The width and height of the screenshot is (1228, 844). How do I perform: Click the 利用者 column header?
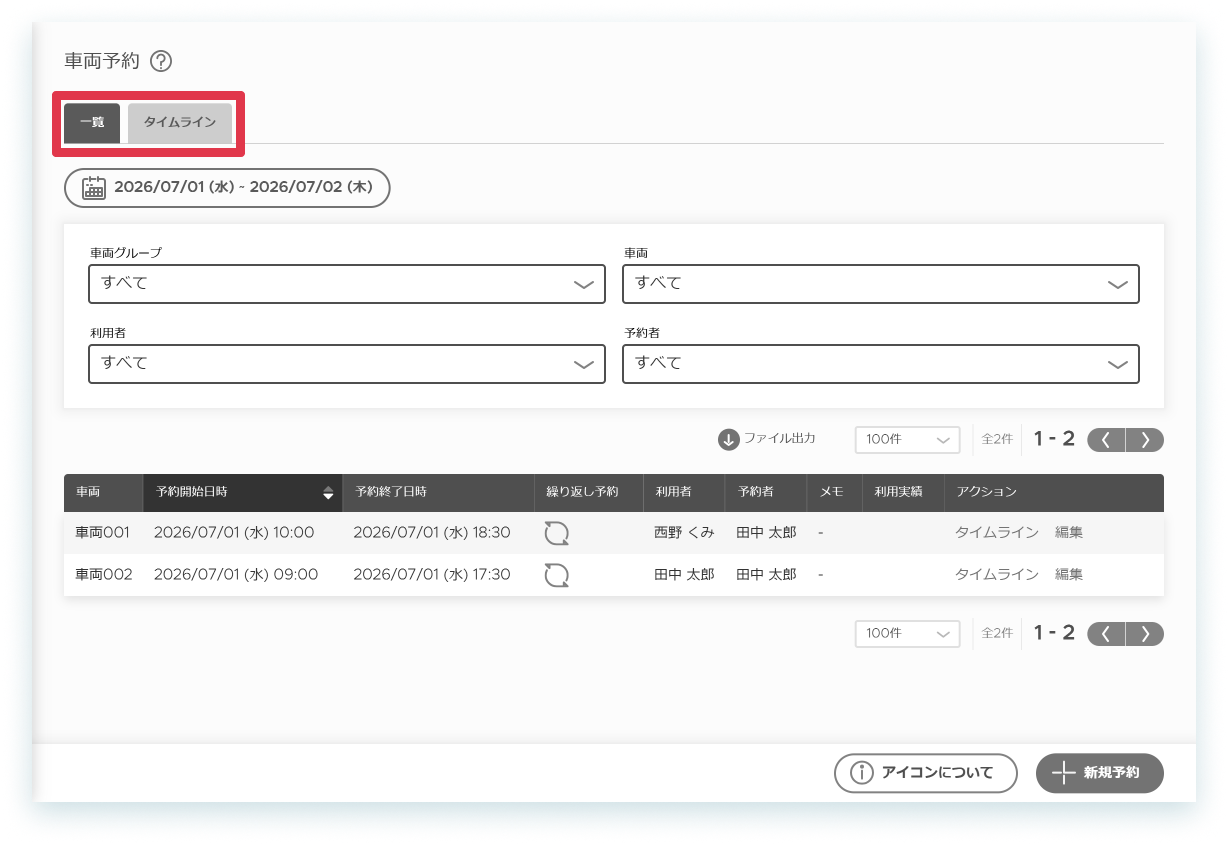[684, 492]
